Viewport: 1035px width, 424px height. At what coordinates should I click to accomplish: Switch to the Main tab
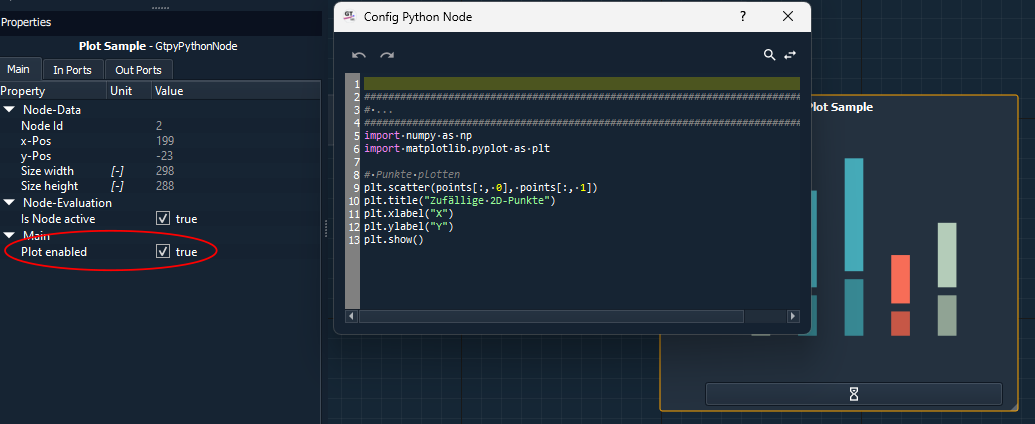tap(18, 69)
